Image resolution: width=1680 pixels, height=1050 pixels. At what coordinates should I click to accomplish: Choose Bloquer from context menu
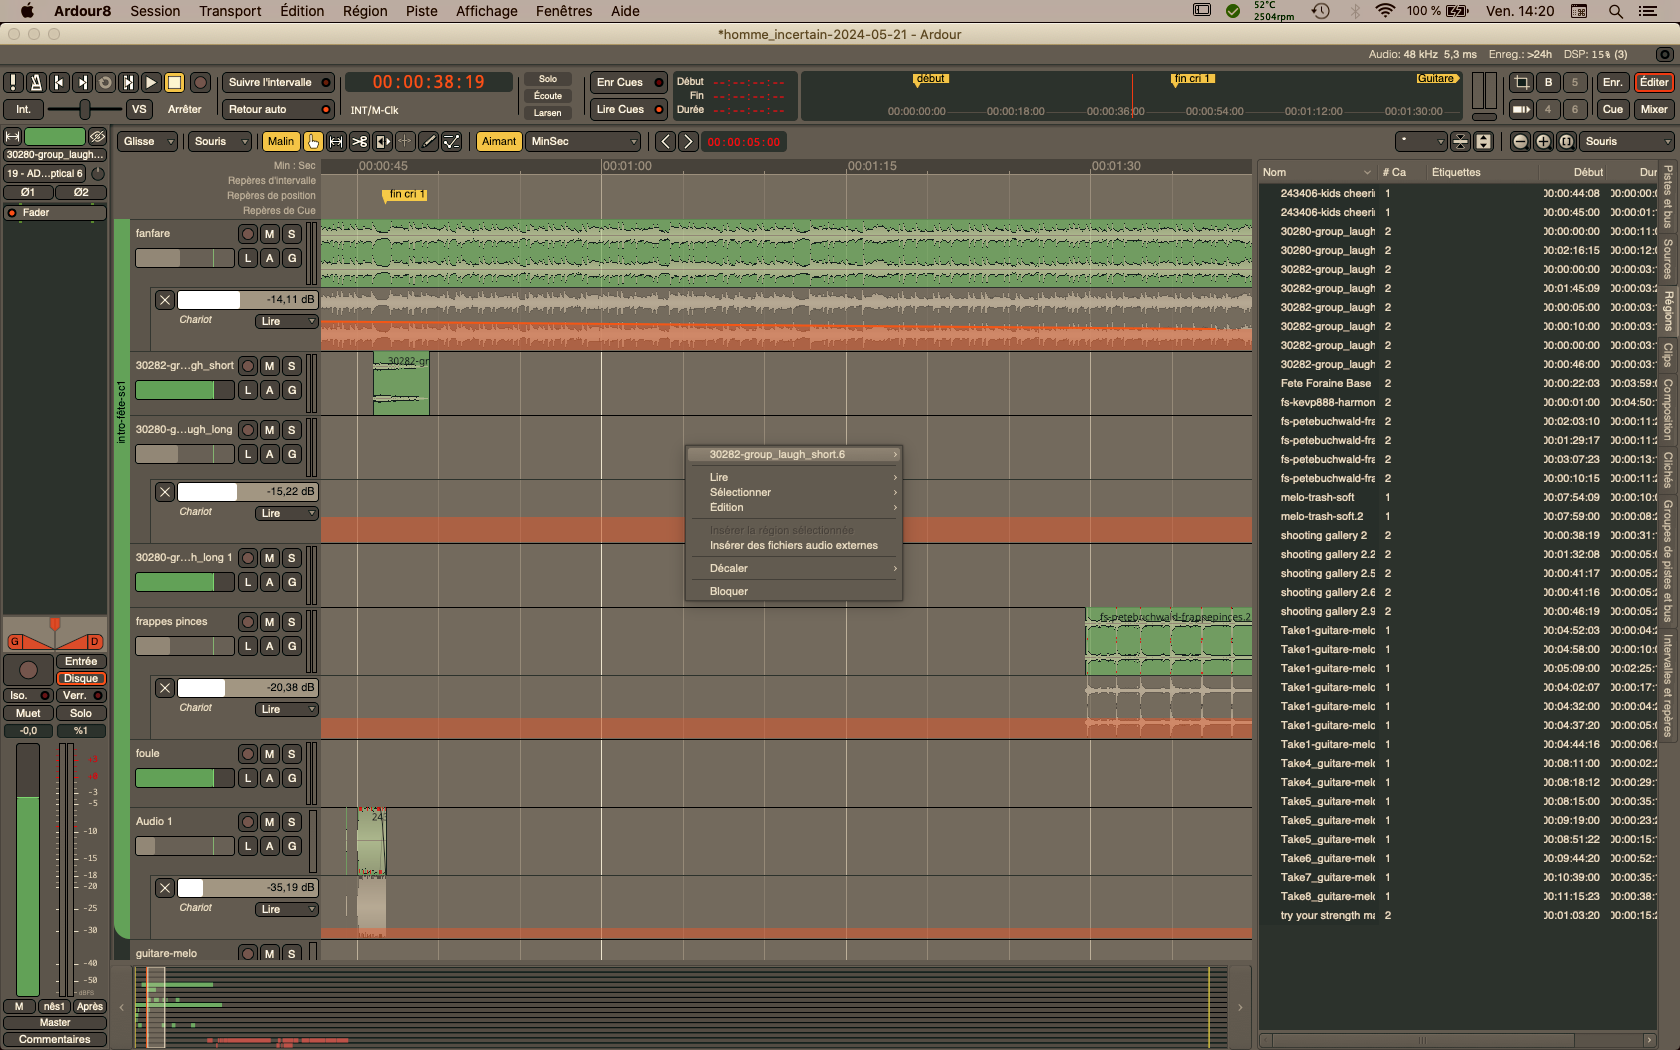729,592
